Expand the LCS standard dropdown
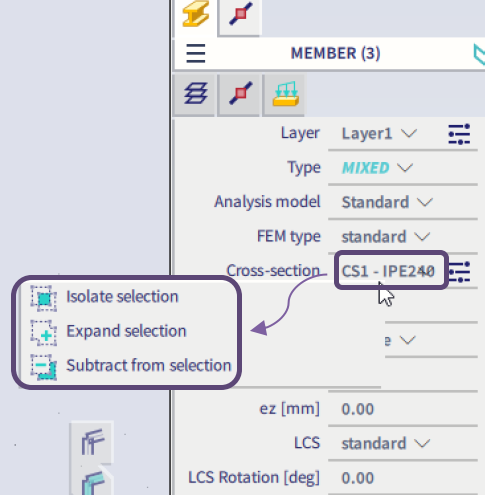 pyautogui.click(x=386, y=443)
